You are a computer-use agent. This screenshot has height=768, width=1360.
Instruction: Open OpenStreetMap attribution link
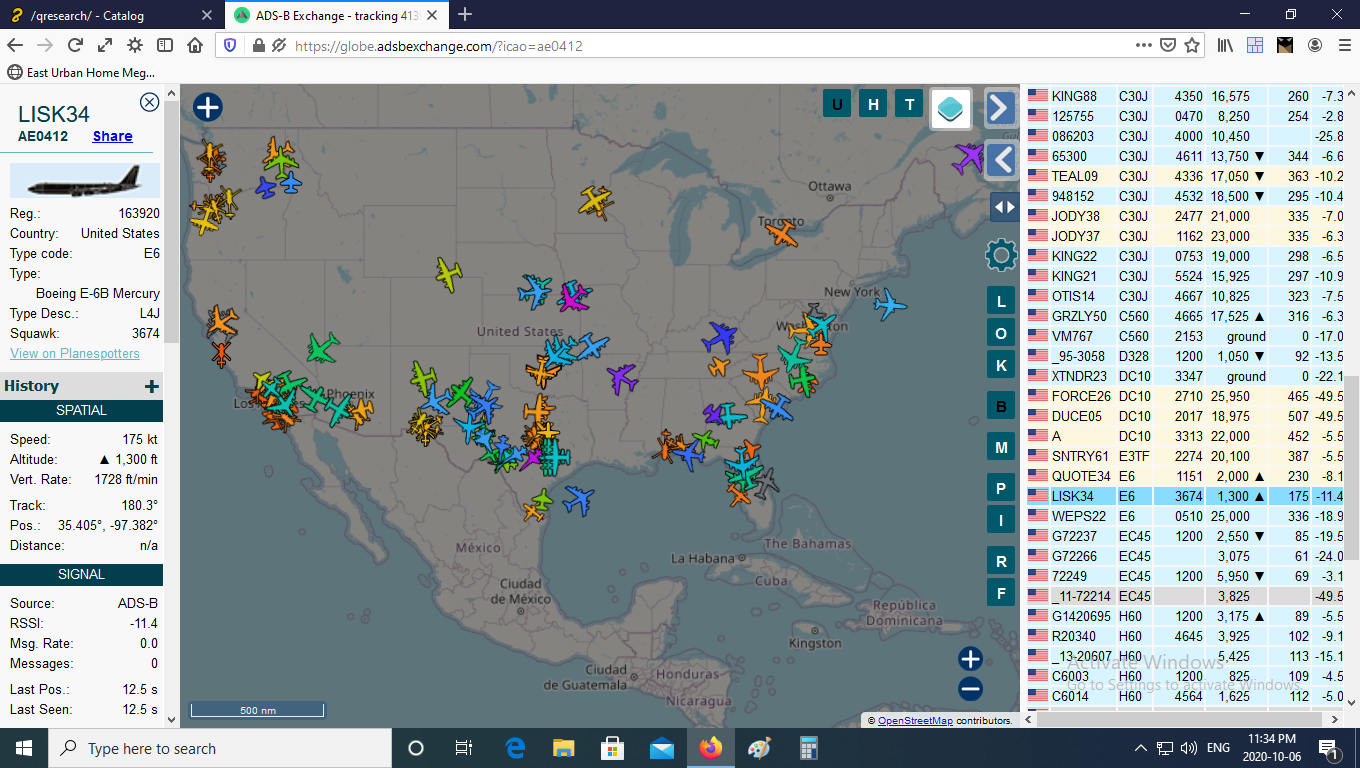[x=915, y=720]
